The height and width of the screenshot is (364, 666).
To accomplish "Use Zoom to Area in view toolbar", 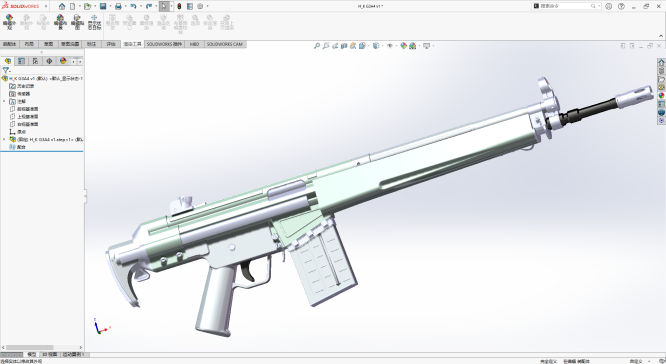I will (x=326, y=46).
